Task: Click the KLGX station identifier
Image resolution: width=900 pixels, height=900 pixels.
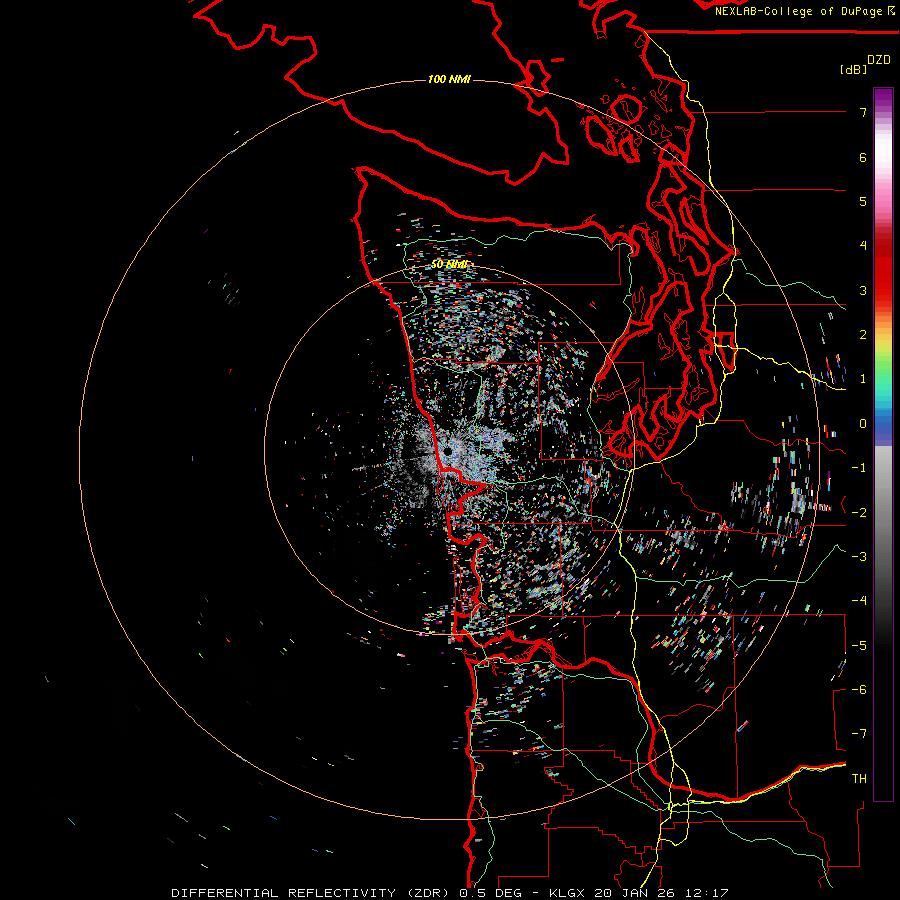Action: (568, 893)
